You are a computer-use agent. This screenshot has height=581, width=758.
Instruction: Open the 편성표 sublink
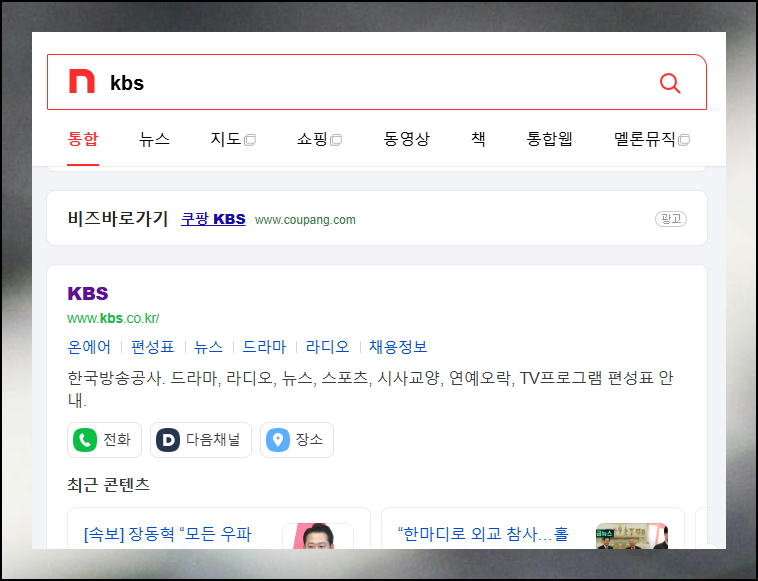(x=152, y=347)
